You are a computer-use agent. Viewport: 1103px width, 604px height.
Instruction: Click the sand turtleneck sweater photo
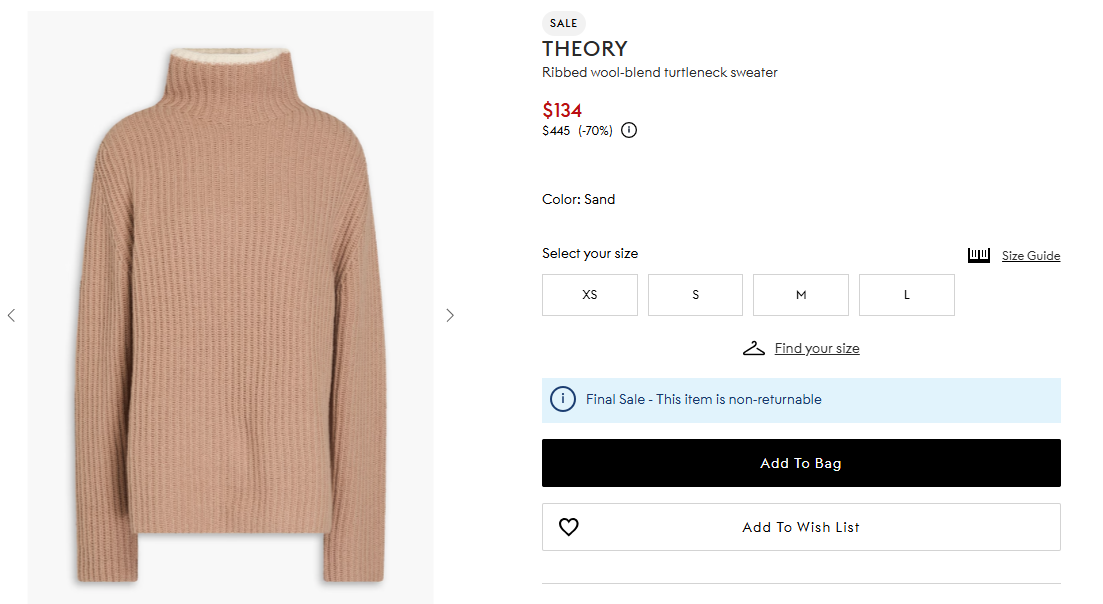click(231, 310)
